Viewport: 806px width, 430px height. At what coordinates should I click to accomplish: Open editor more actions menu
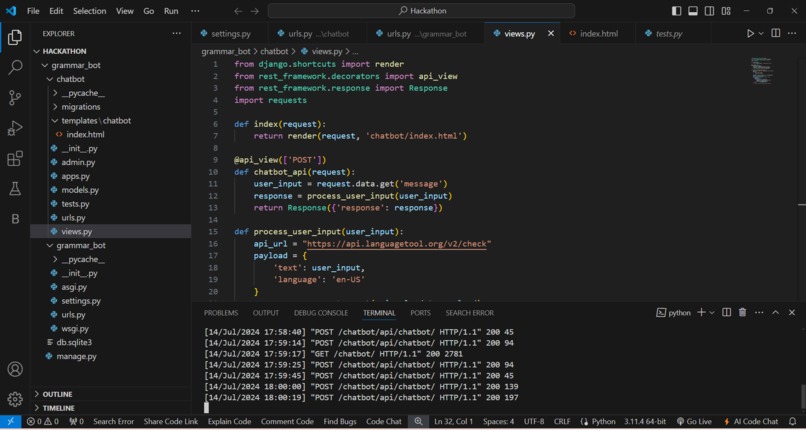tap(792, 33)
